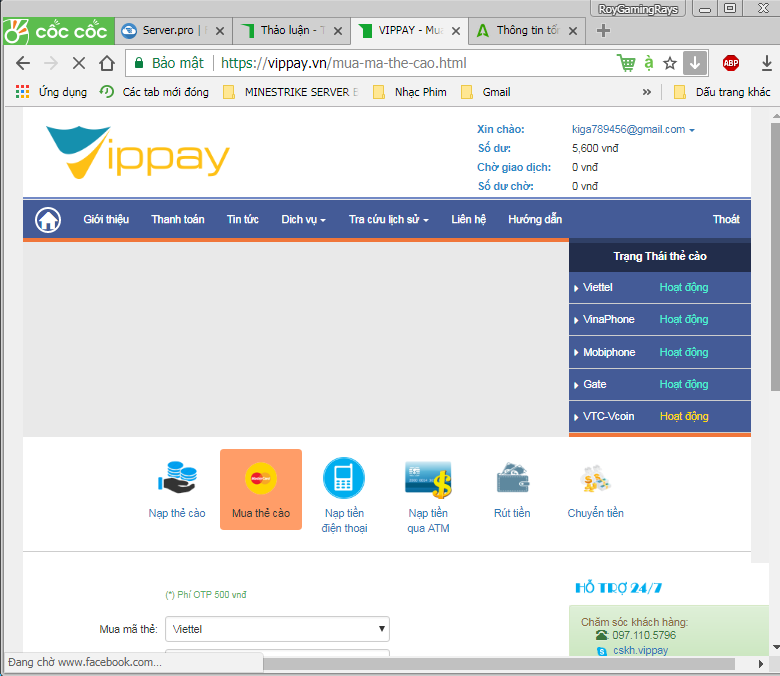Open the Liên hệ menu item
The width and height of the screenshot is (780, 676).
[469, 219]
